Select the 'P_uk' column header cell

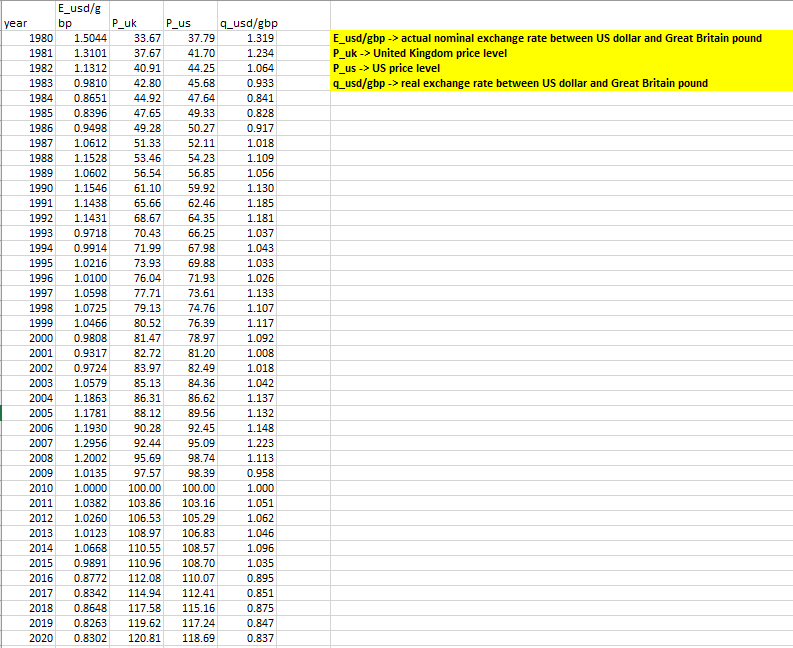pyautogui.click(x=137, y=16)
